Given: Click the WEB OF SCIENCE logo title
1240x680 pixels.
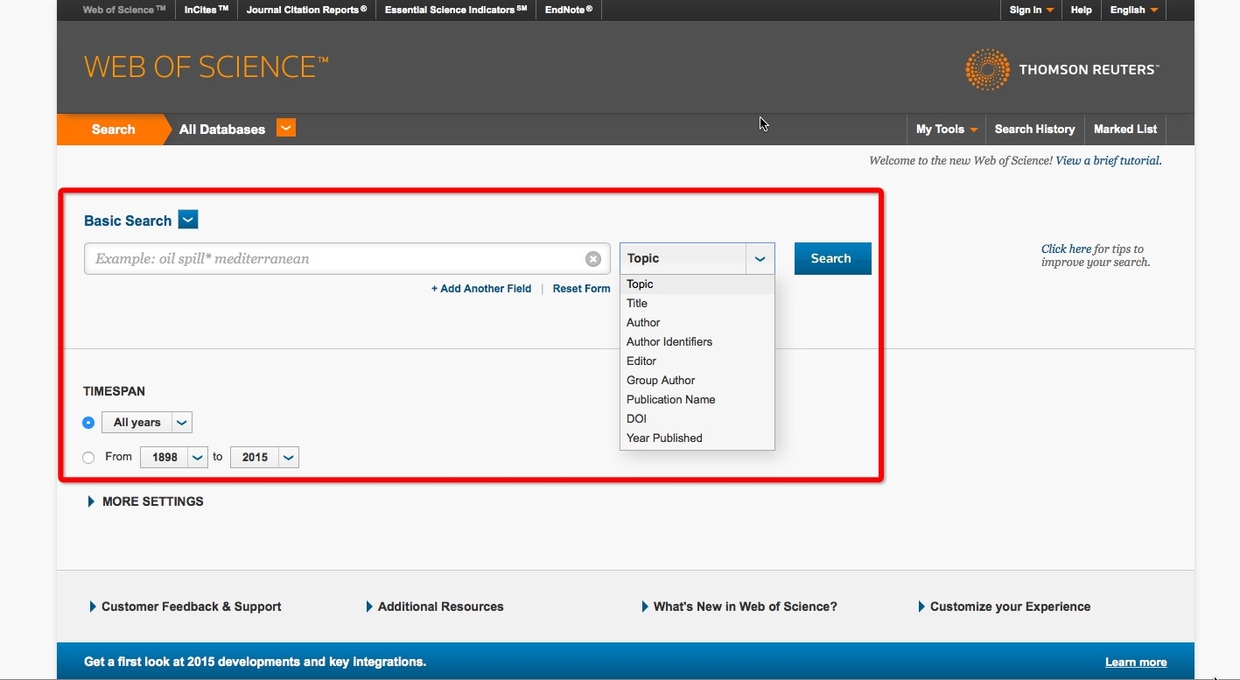Looking at the screenshot, I should pyautogui.click(x=206, y=67).
